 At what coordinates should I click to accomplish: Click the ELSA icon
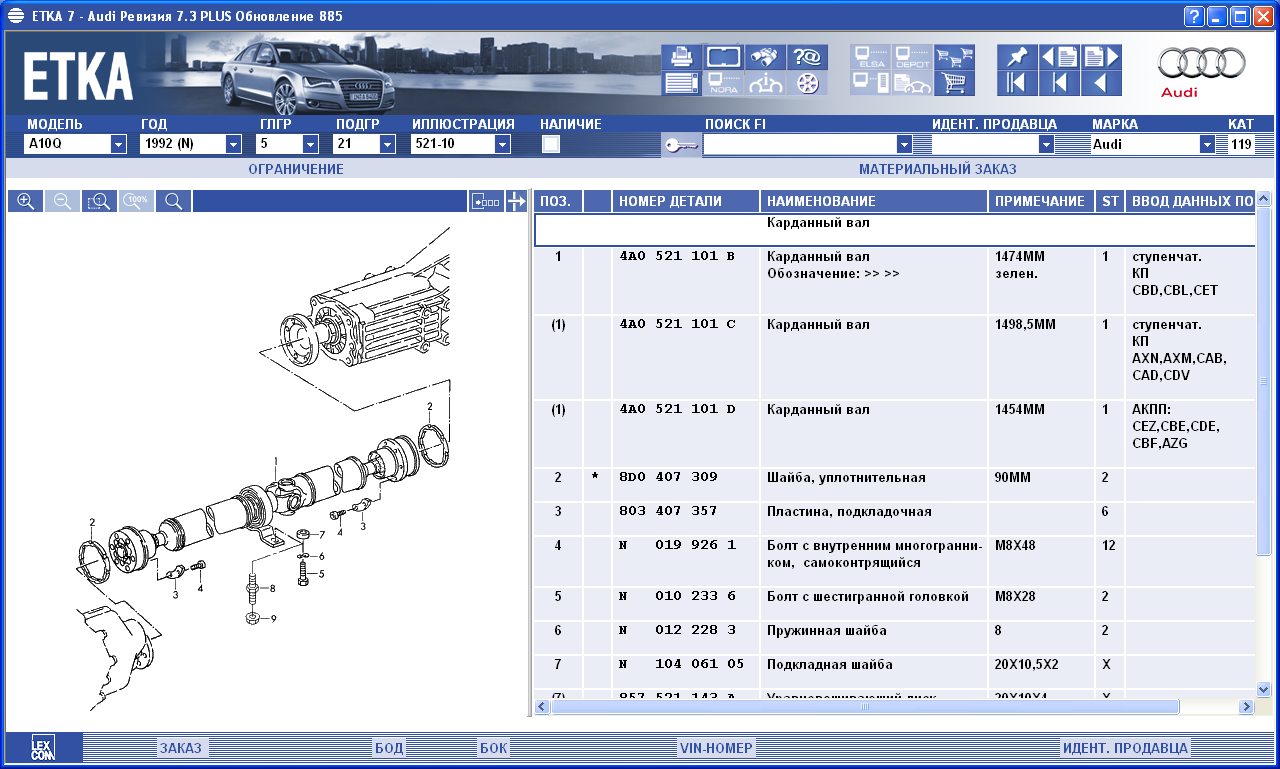pyautogui.click(x=870, y=57)
